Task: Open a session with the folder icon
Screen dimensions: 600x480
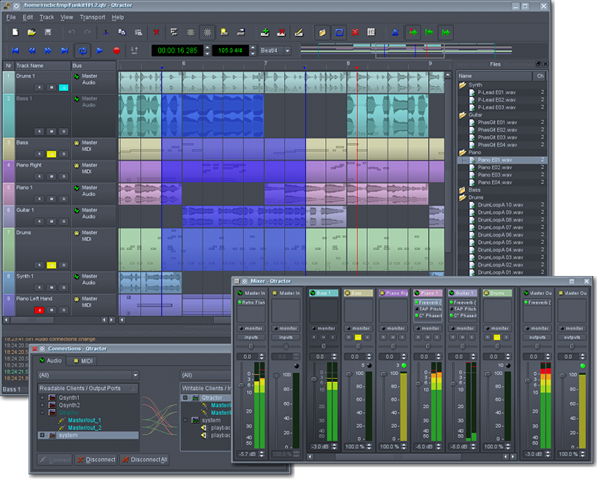Action: [x=31, y=33]
